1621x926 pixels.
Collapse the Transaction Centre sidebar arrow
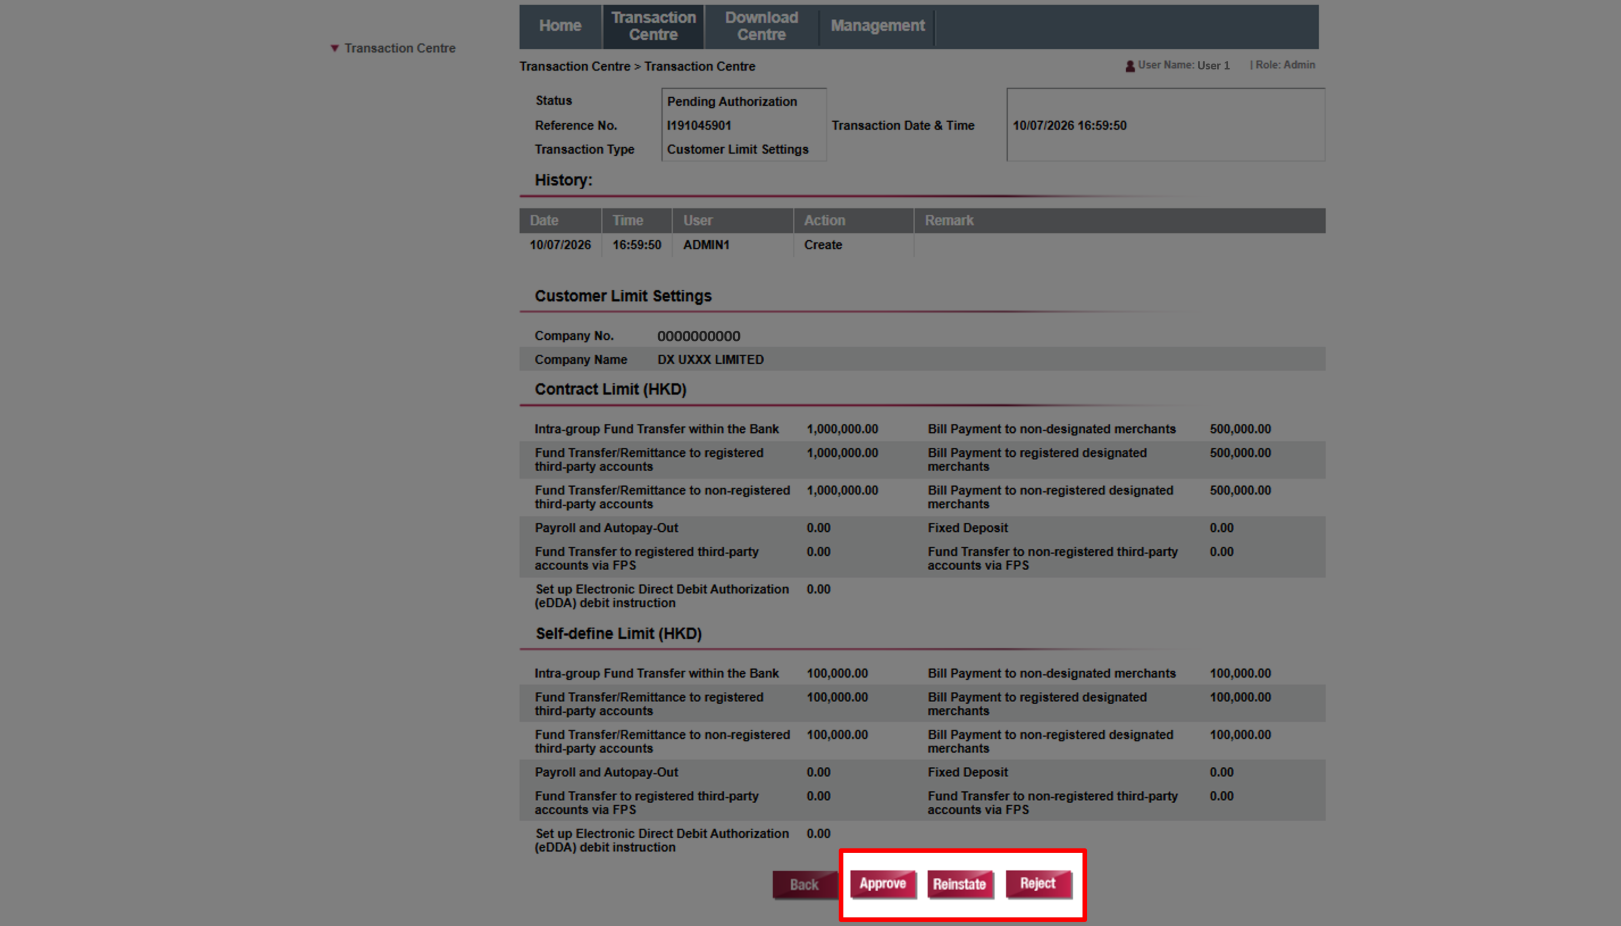pos(334,48)
